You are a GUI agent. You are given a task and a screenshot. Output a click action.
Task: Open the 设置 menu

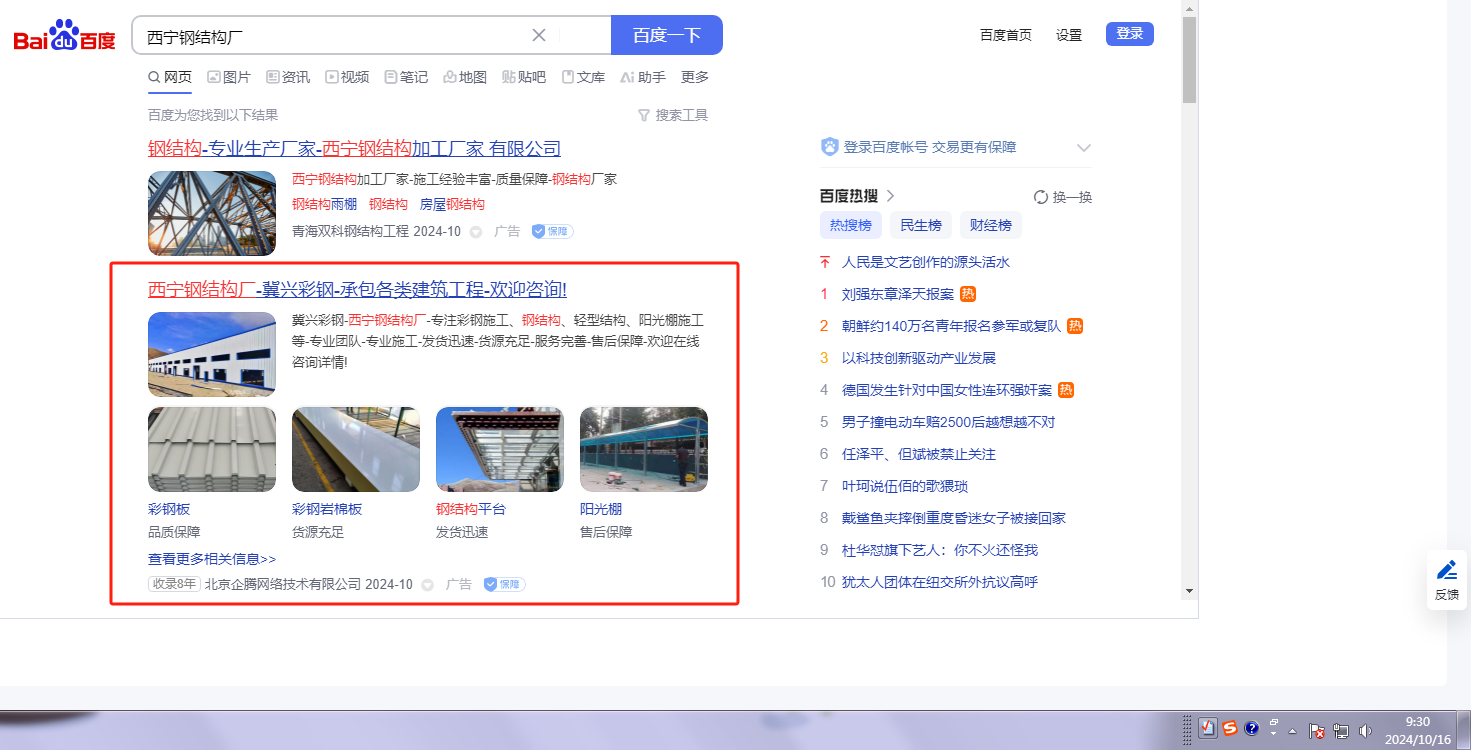click(1069, 35)
